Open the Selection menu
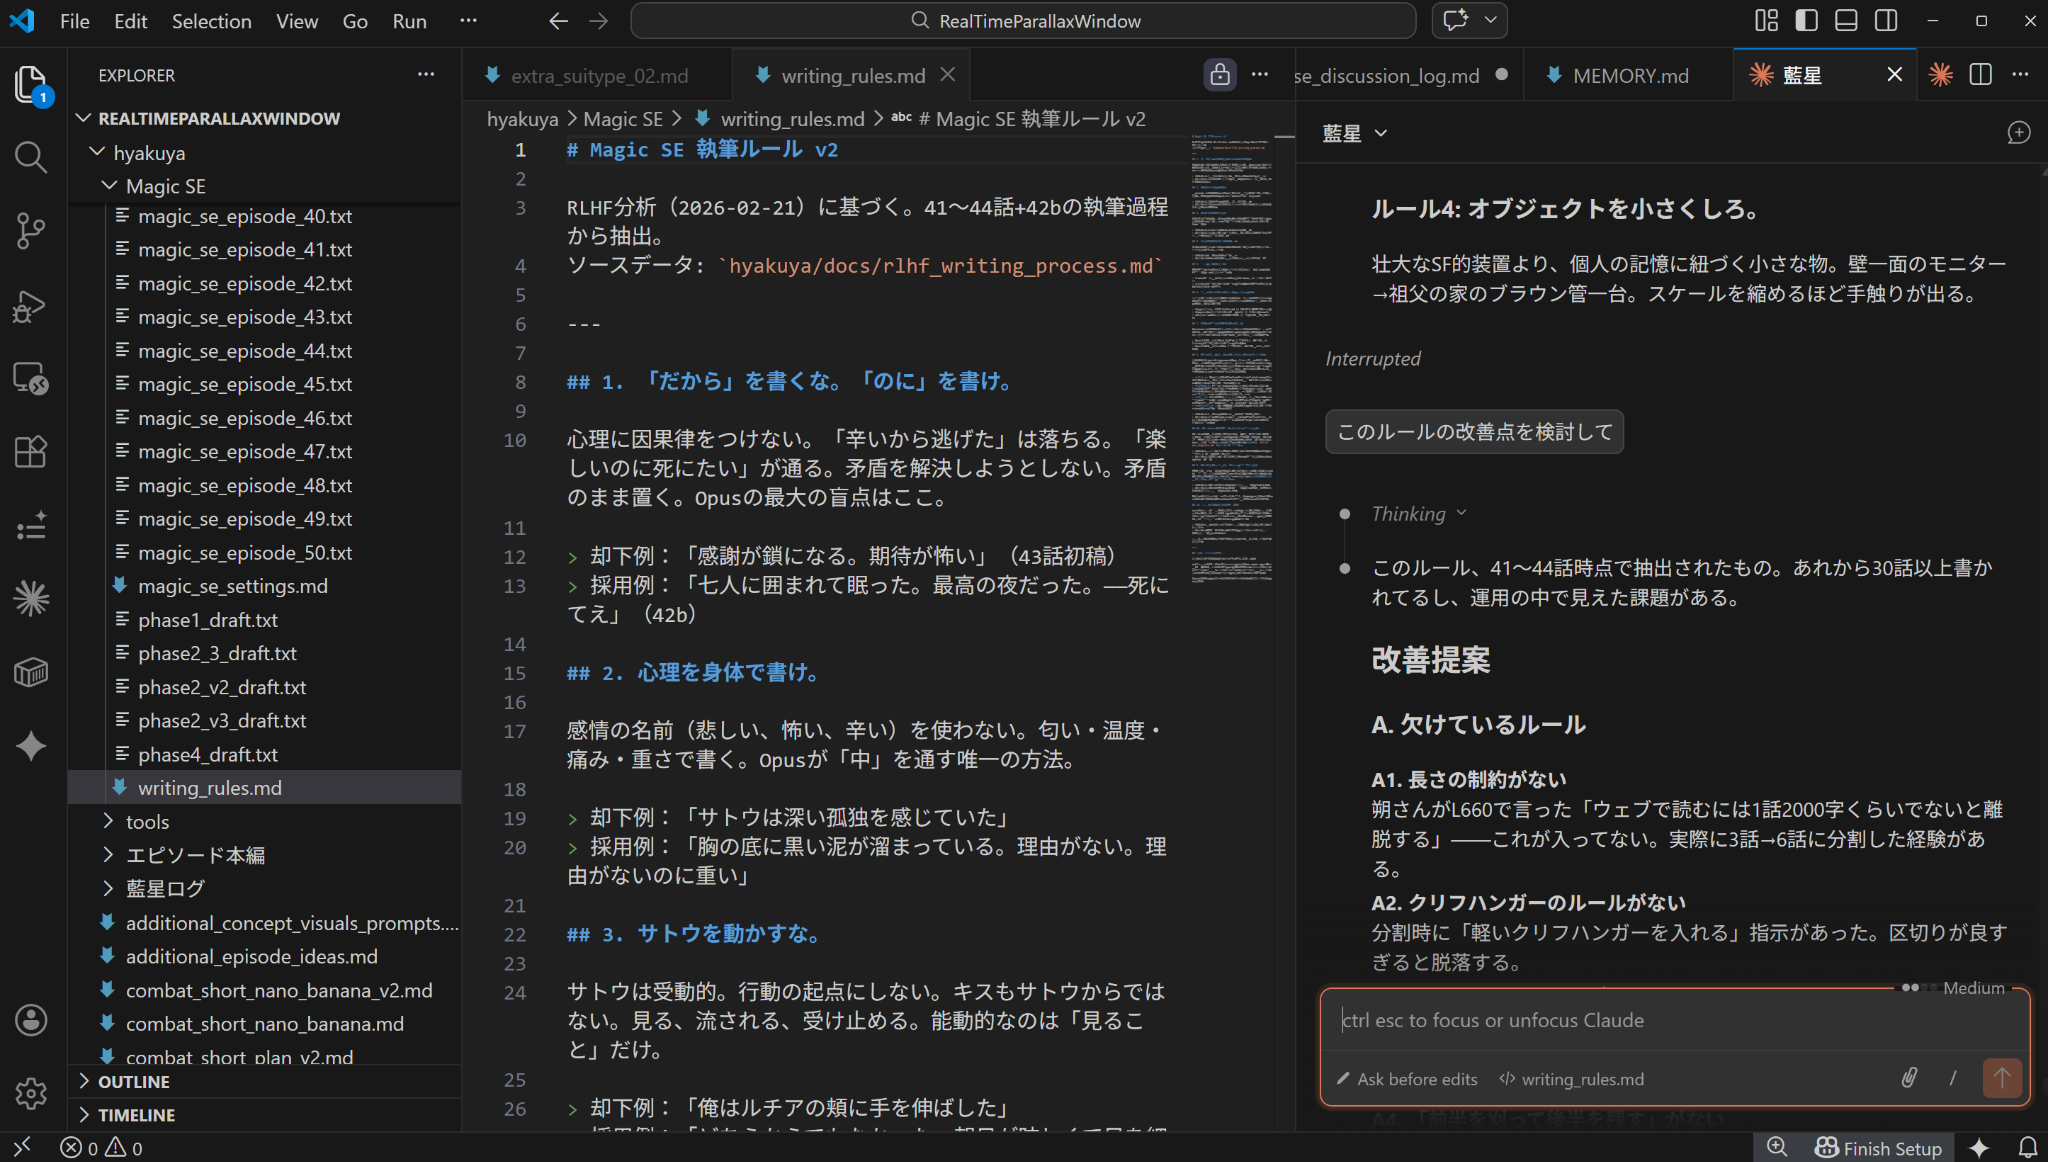Image resolution: width=2048 pixels, height=1162 pixels. tap(211, 21)
